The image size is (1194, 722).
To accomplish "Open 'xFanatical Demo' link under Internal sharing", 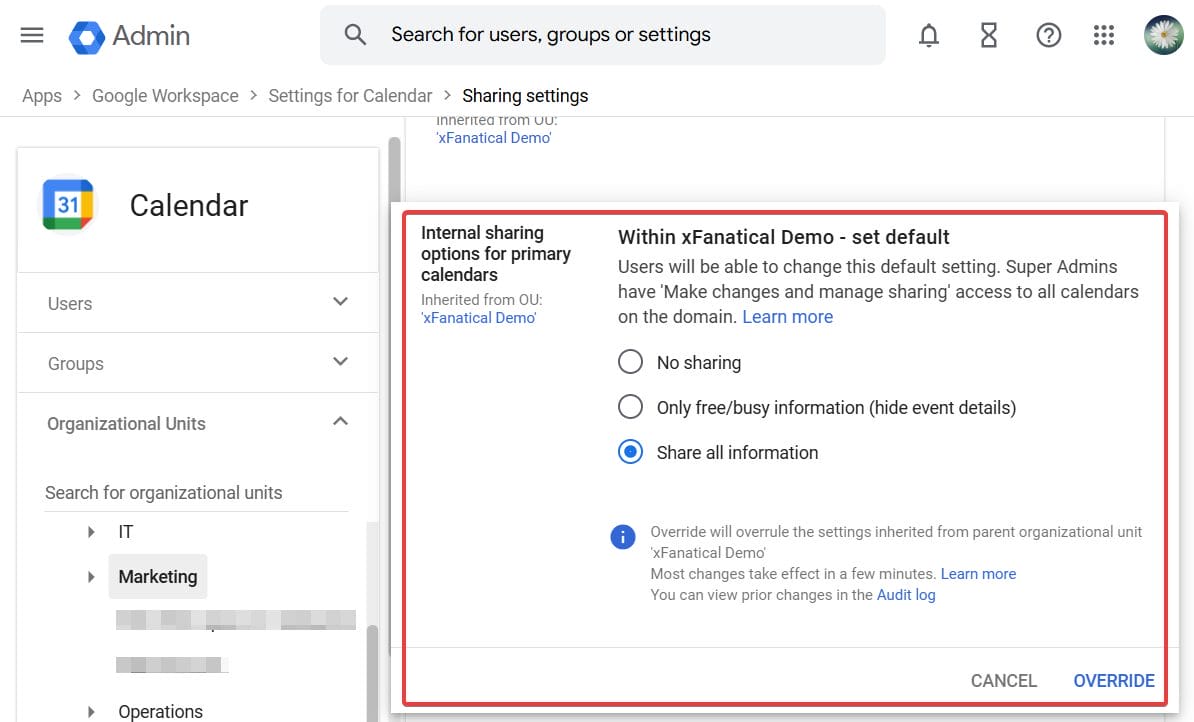I will [479, 318].
